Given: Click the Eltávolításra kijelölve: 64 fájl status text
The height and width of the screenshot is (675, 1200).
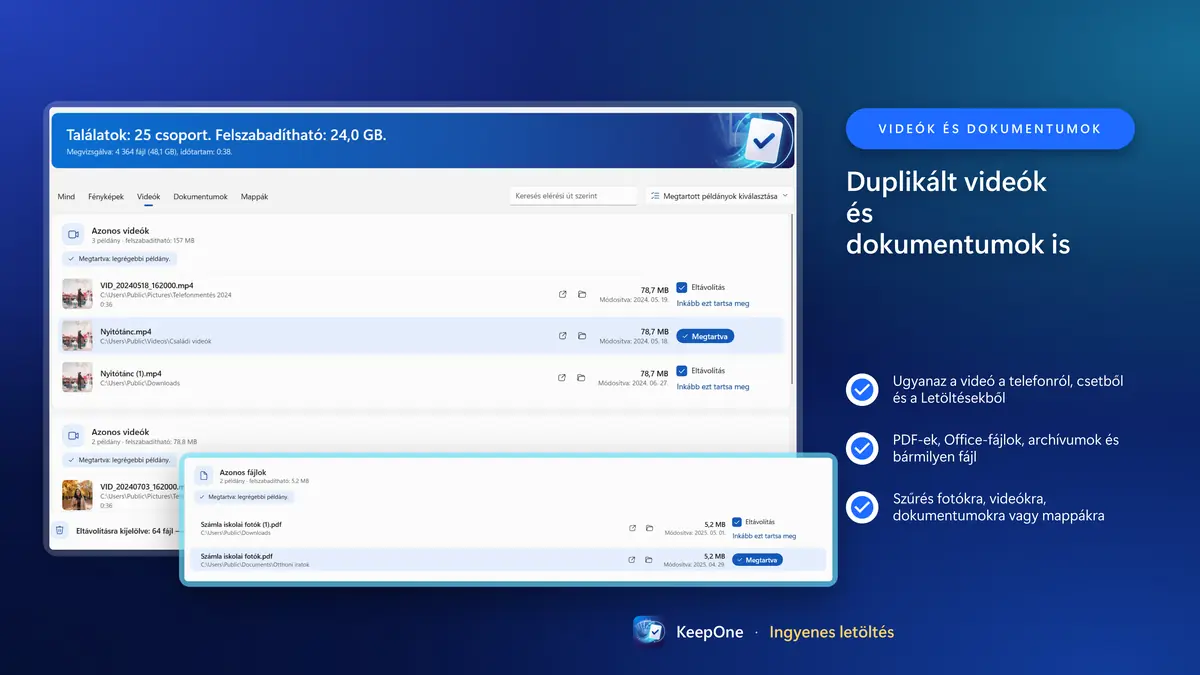Looking at the screenshot, I should 125,531.
